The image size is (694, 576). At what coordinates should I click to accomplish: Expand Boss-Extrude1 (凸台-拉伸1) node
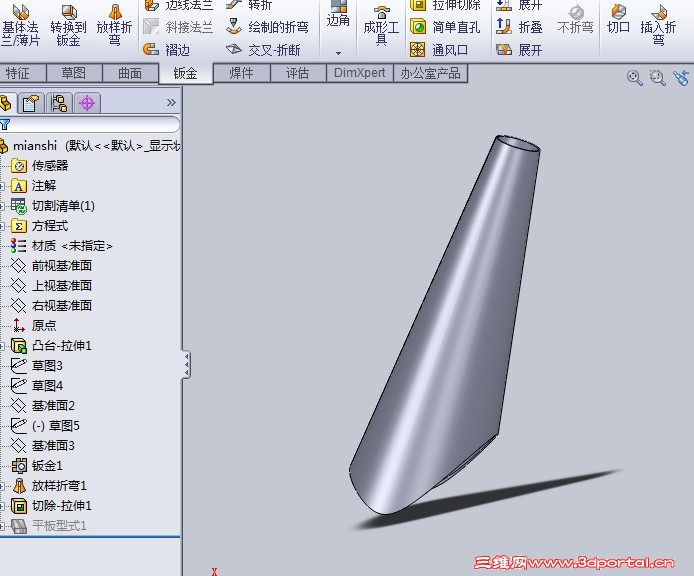tap(2, 346)
